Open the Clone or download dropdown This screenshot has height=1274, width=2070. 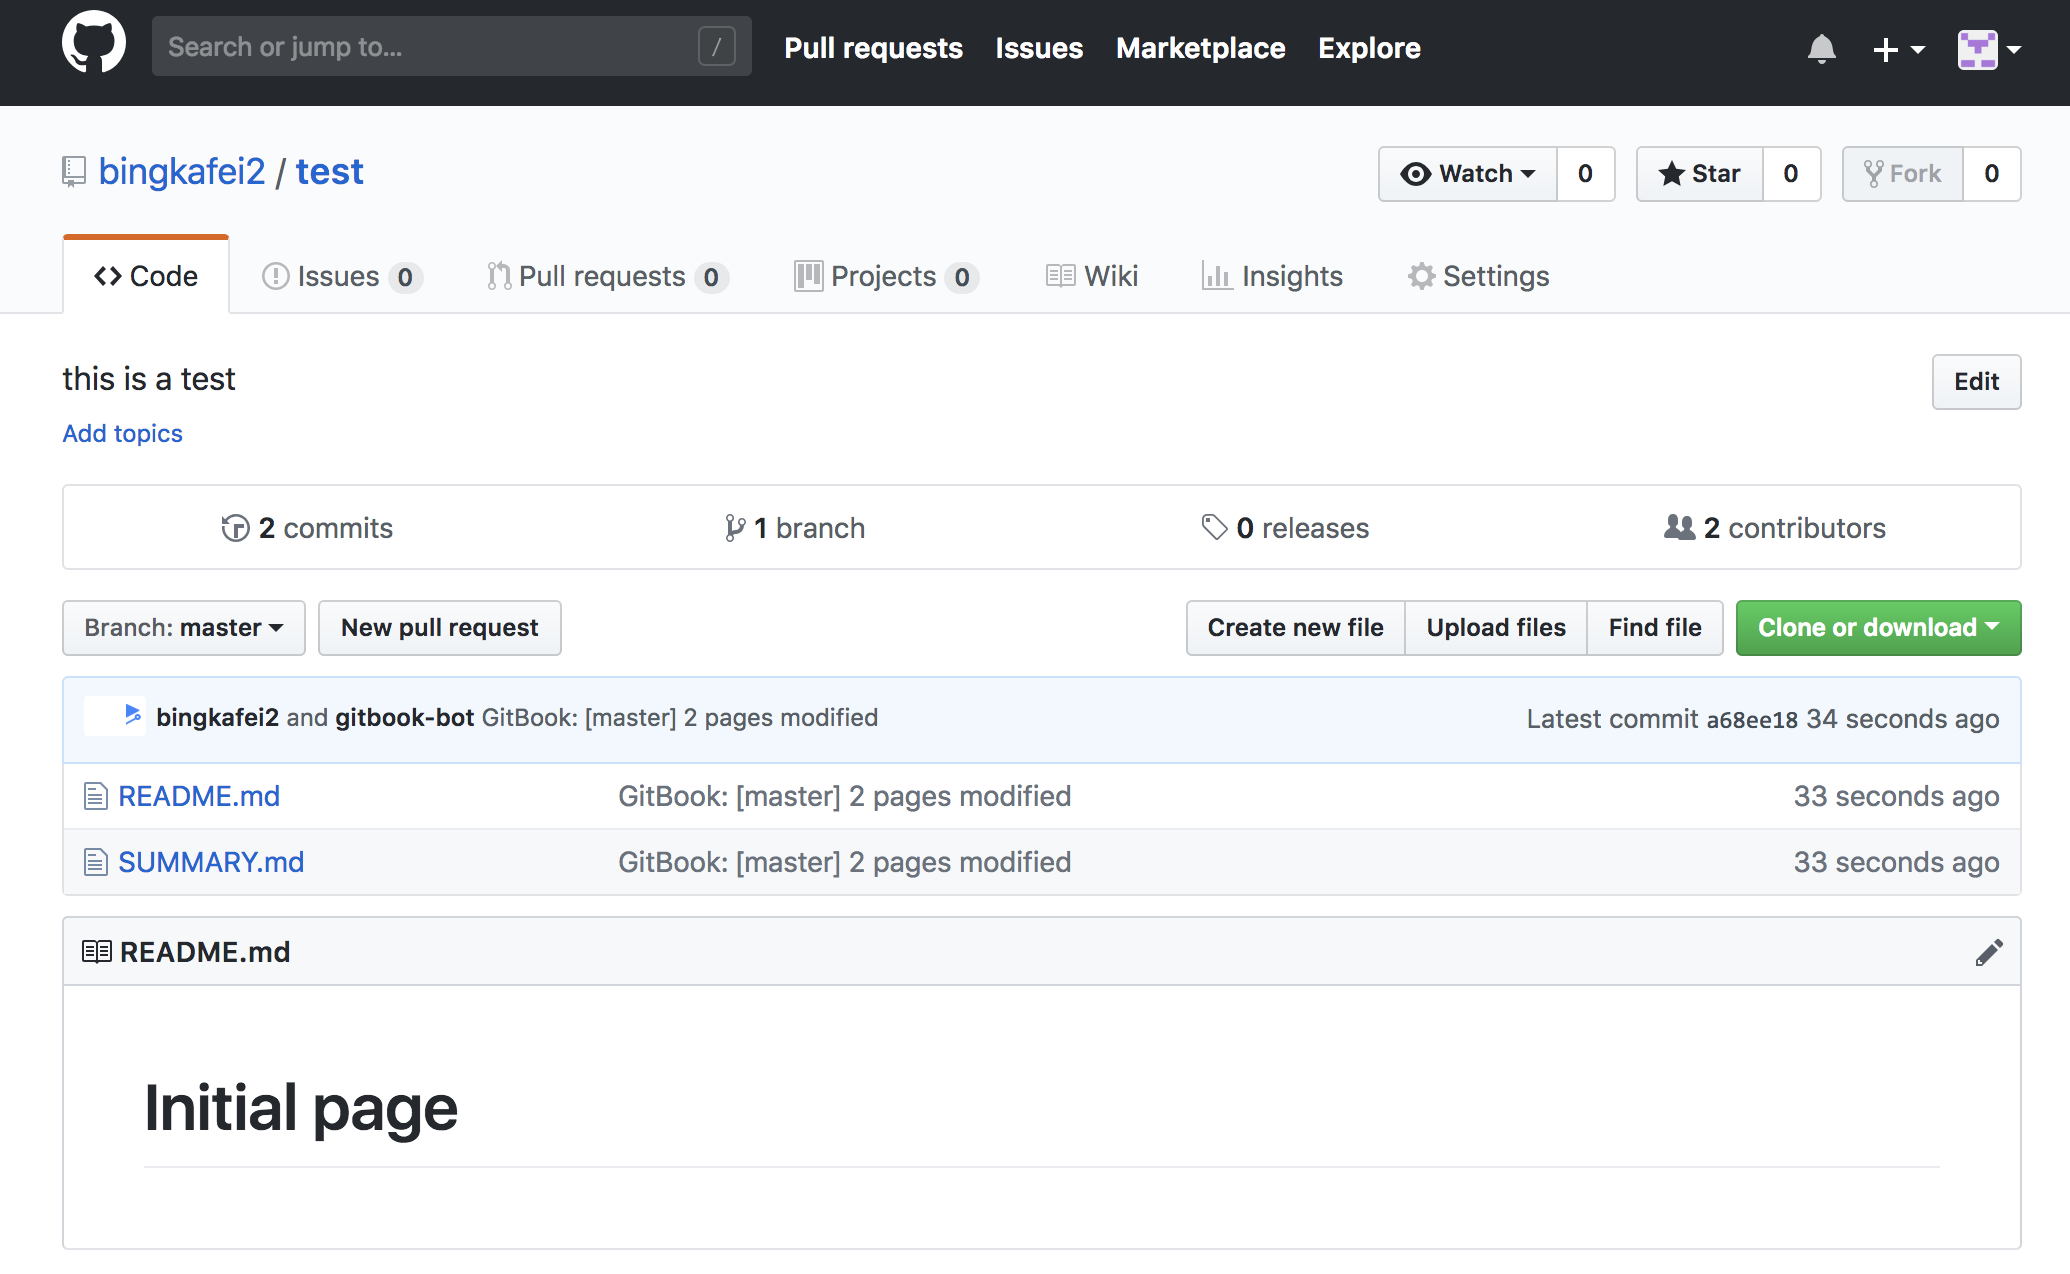[x=1877, y=628]
